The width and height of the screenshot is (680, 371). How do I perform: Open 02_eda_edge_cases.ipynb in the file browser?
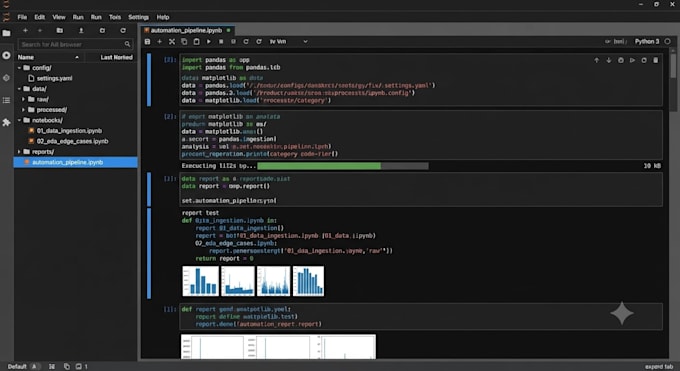(72, 141)
